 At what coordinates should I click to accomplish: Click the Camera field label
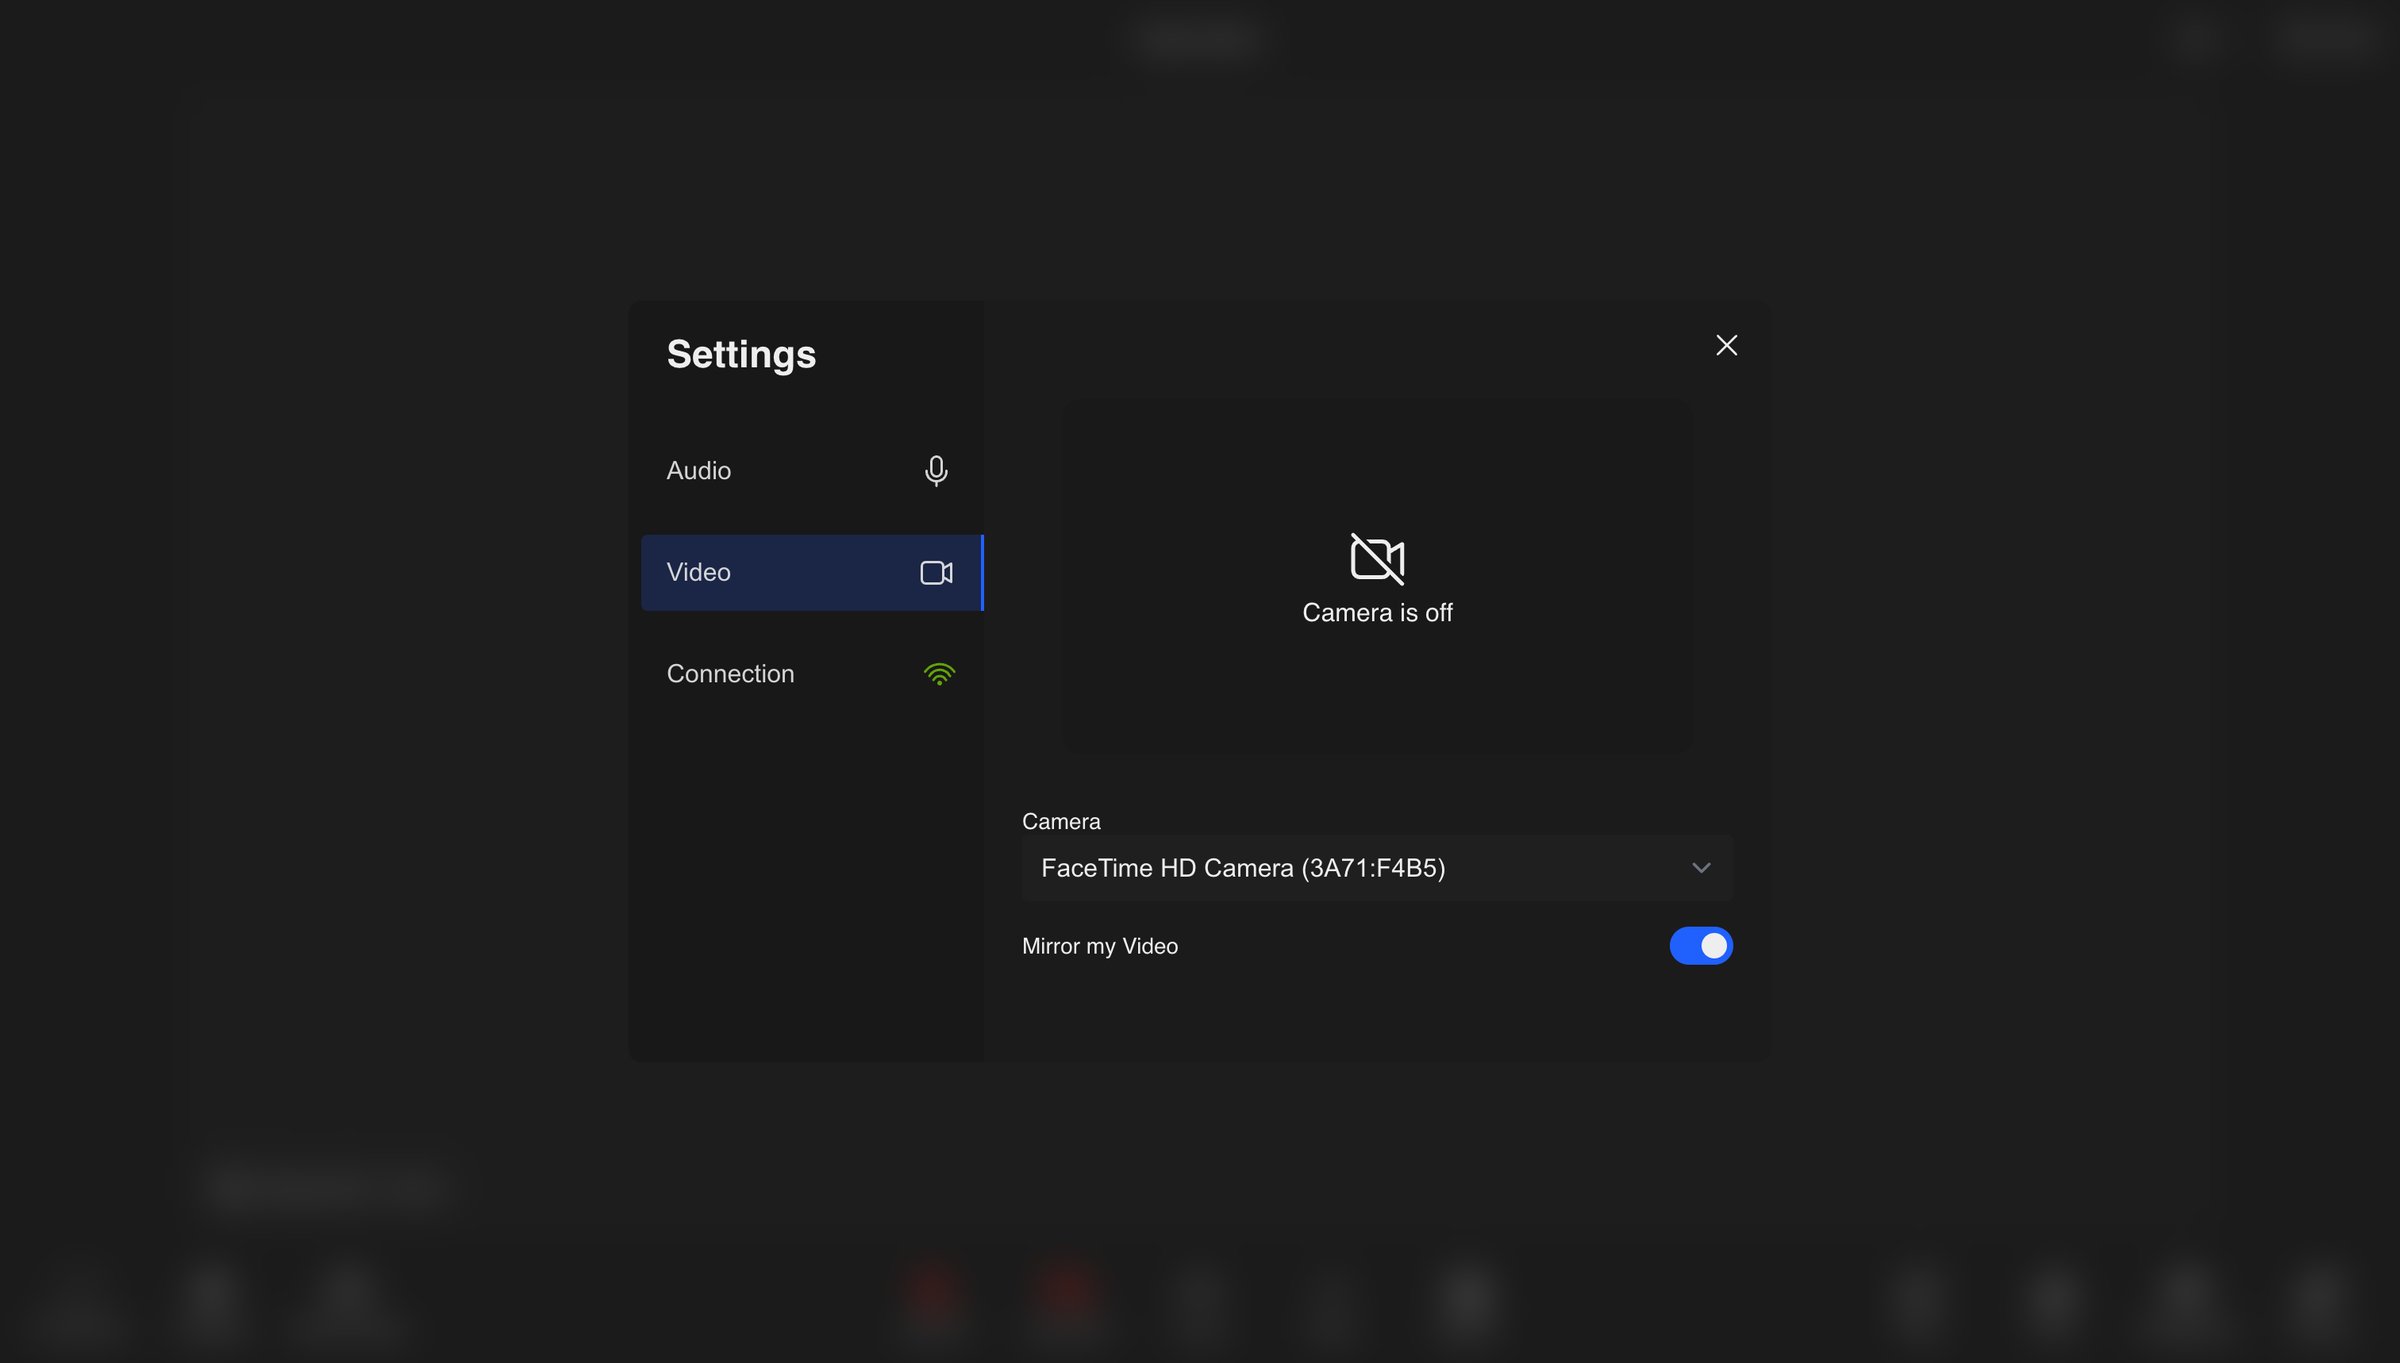tap(1061, 821)
